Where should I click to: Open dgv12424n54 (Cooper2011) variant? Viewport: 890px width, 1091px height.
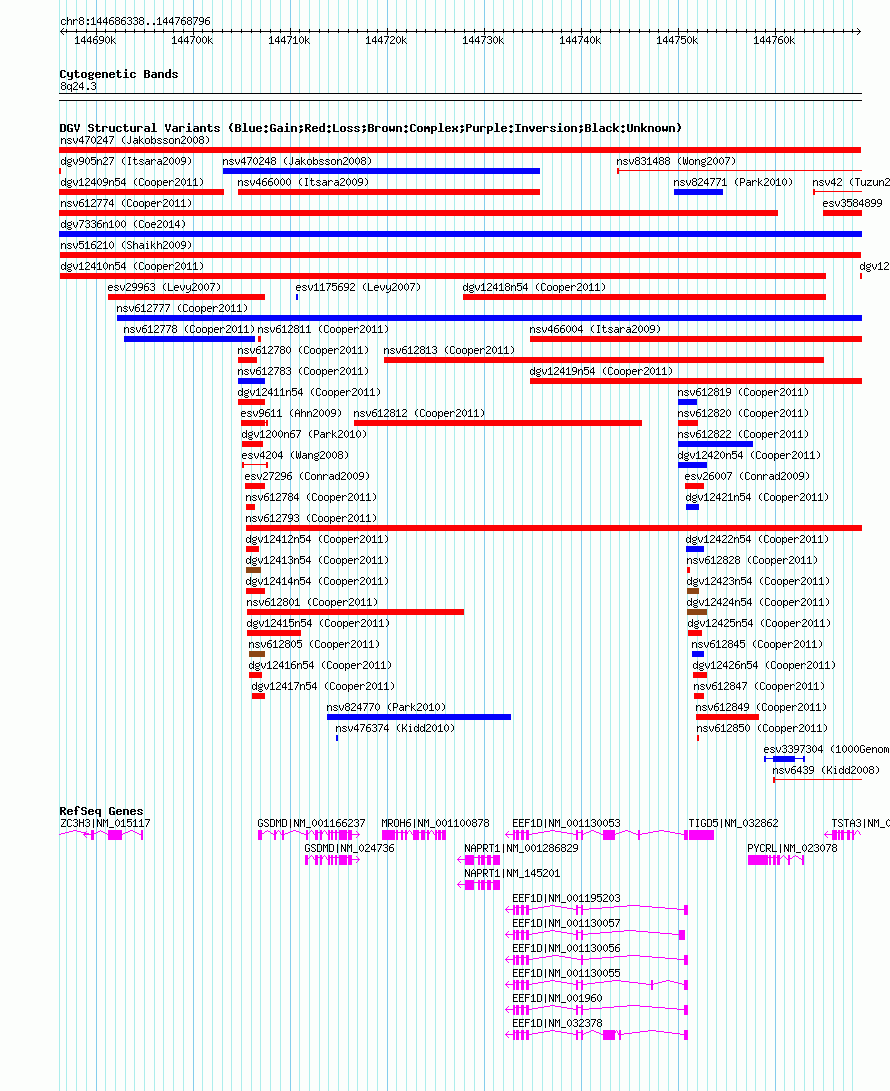(758, 602)
